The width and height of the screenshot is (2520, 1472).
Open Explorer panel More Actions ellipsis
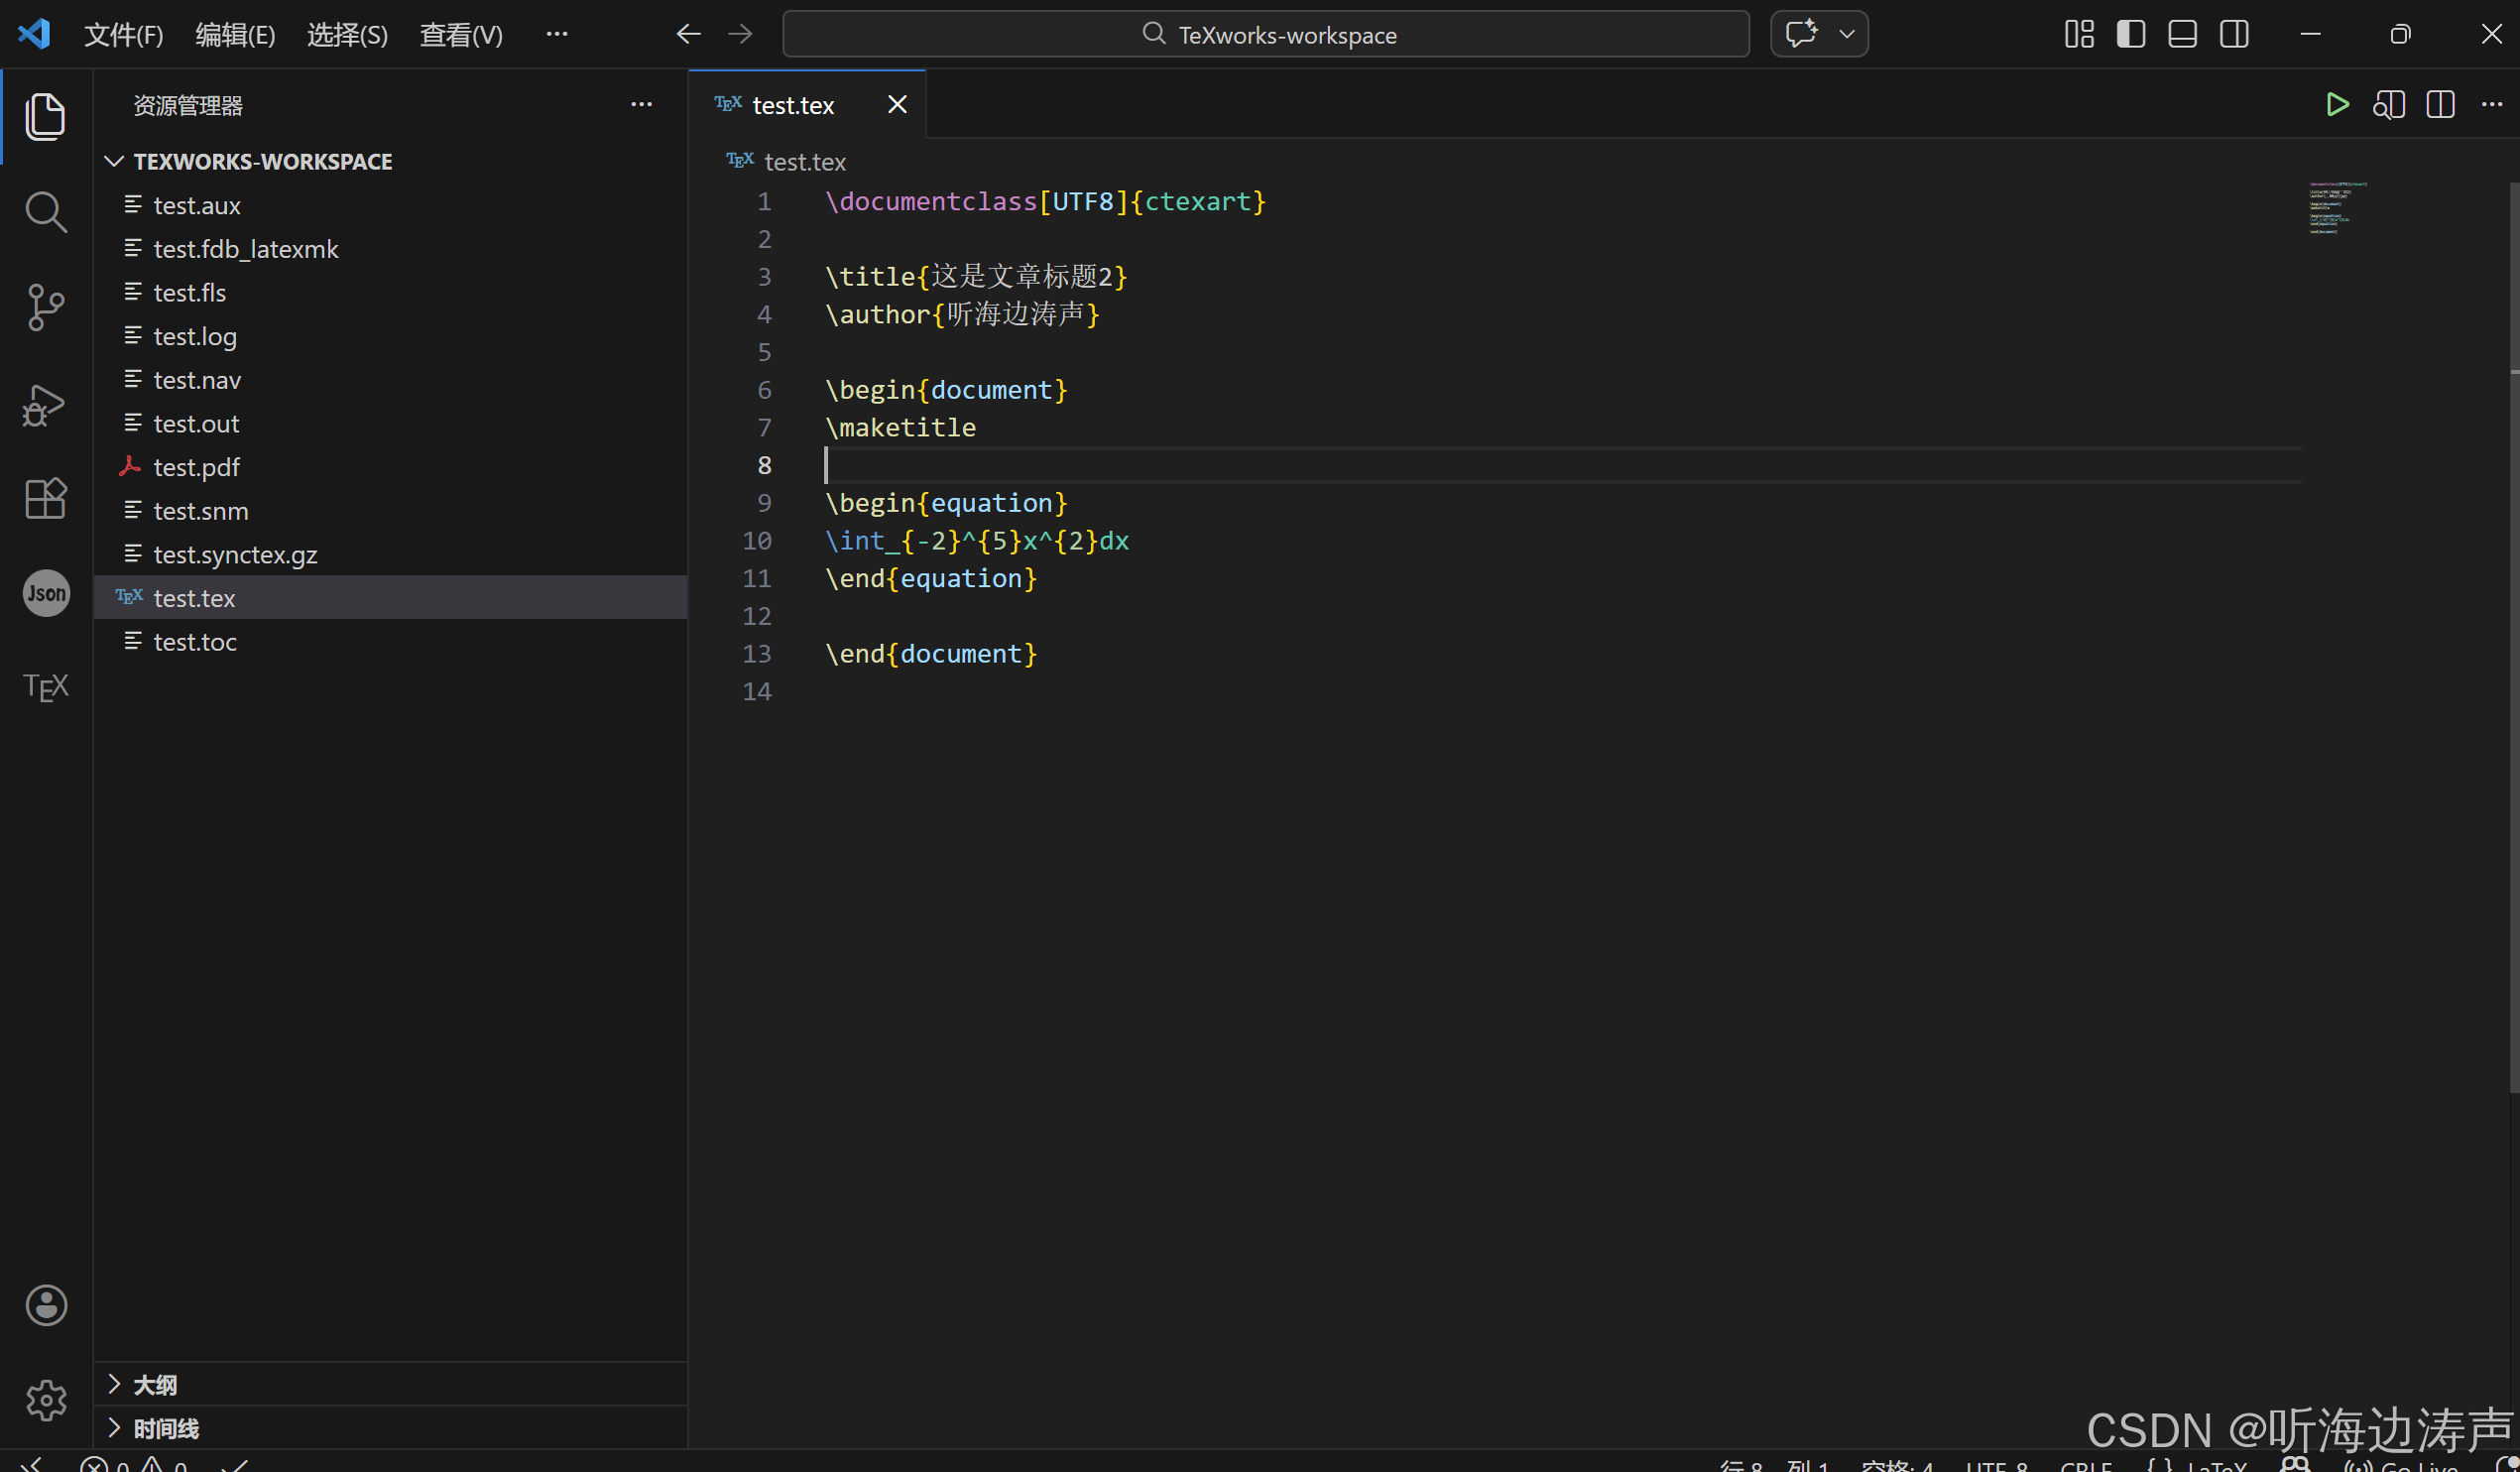(642, 104)
